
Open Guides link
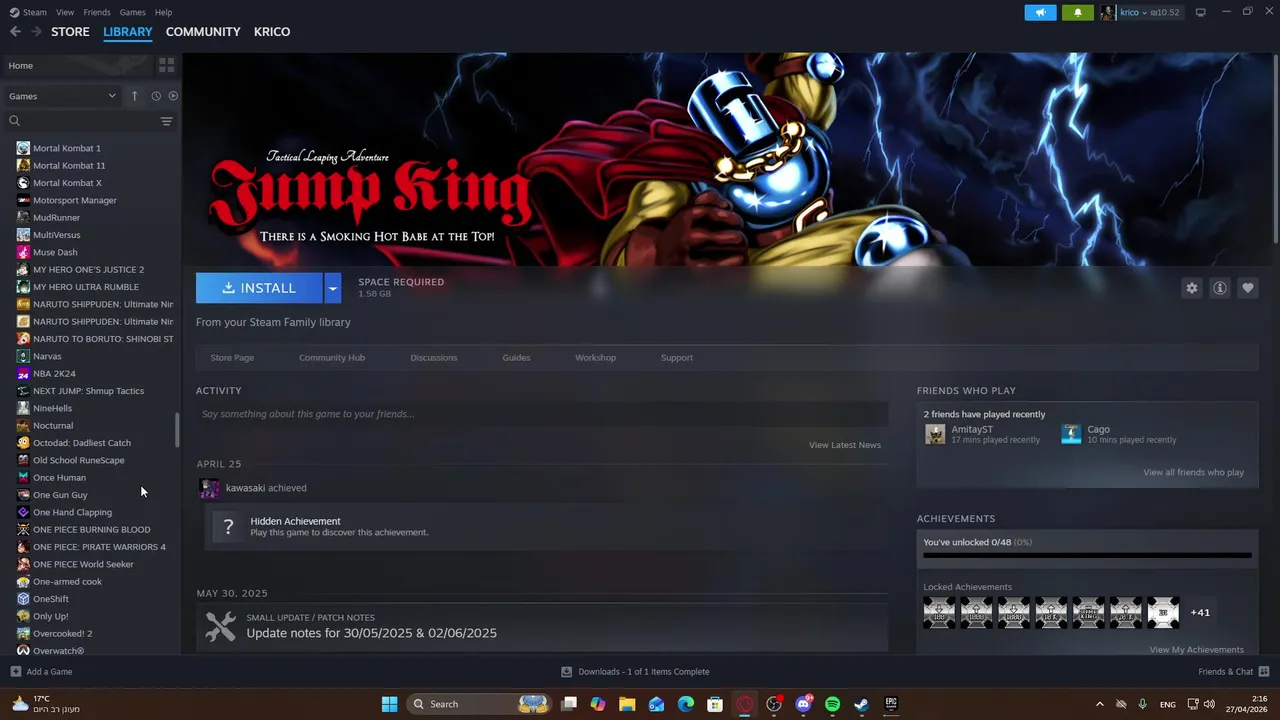tap(516, 357)
